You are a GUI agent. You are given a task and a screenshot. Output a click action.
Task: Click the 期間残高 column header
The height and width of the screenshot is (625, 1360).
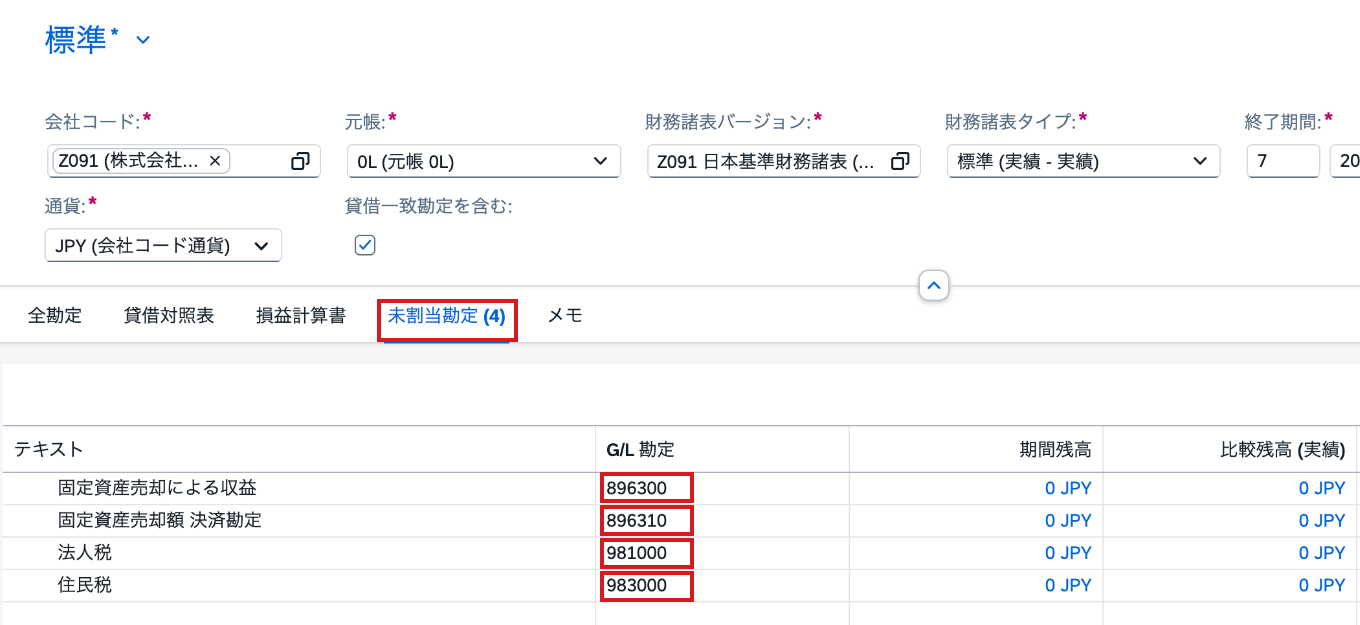(x=976, y=450)
